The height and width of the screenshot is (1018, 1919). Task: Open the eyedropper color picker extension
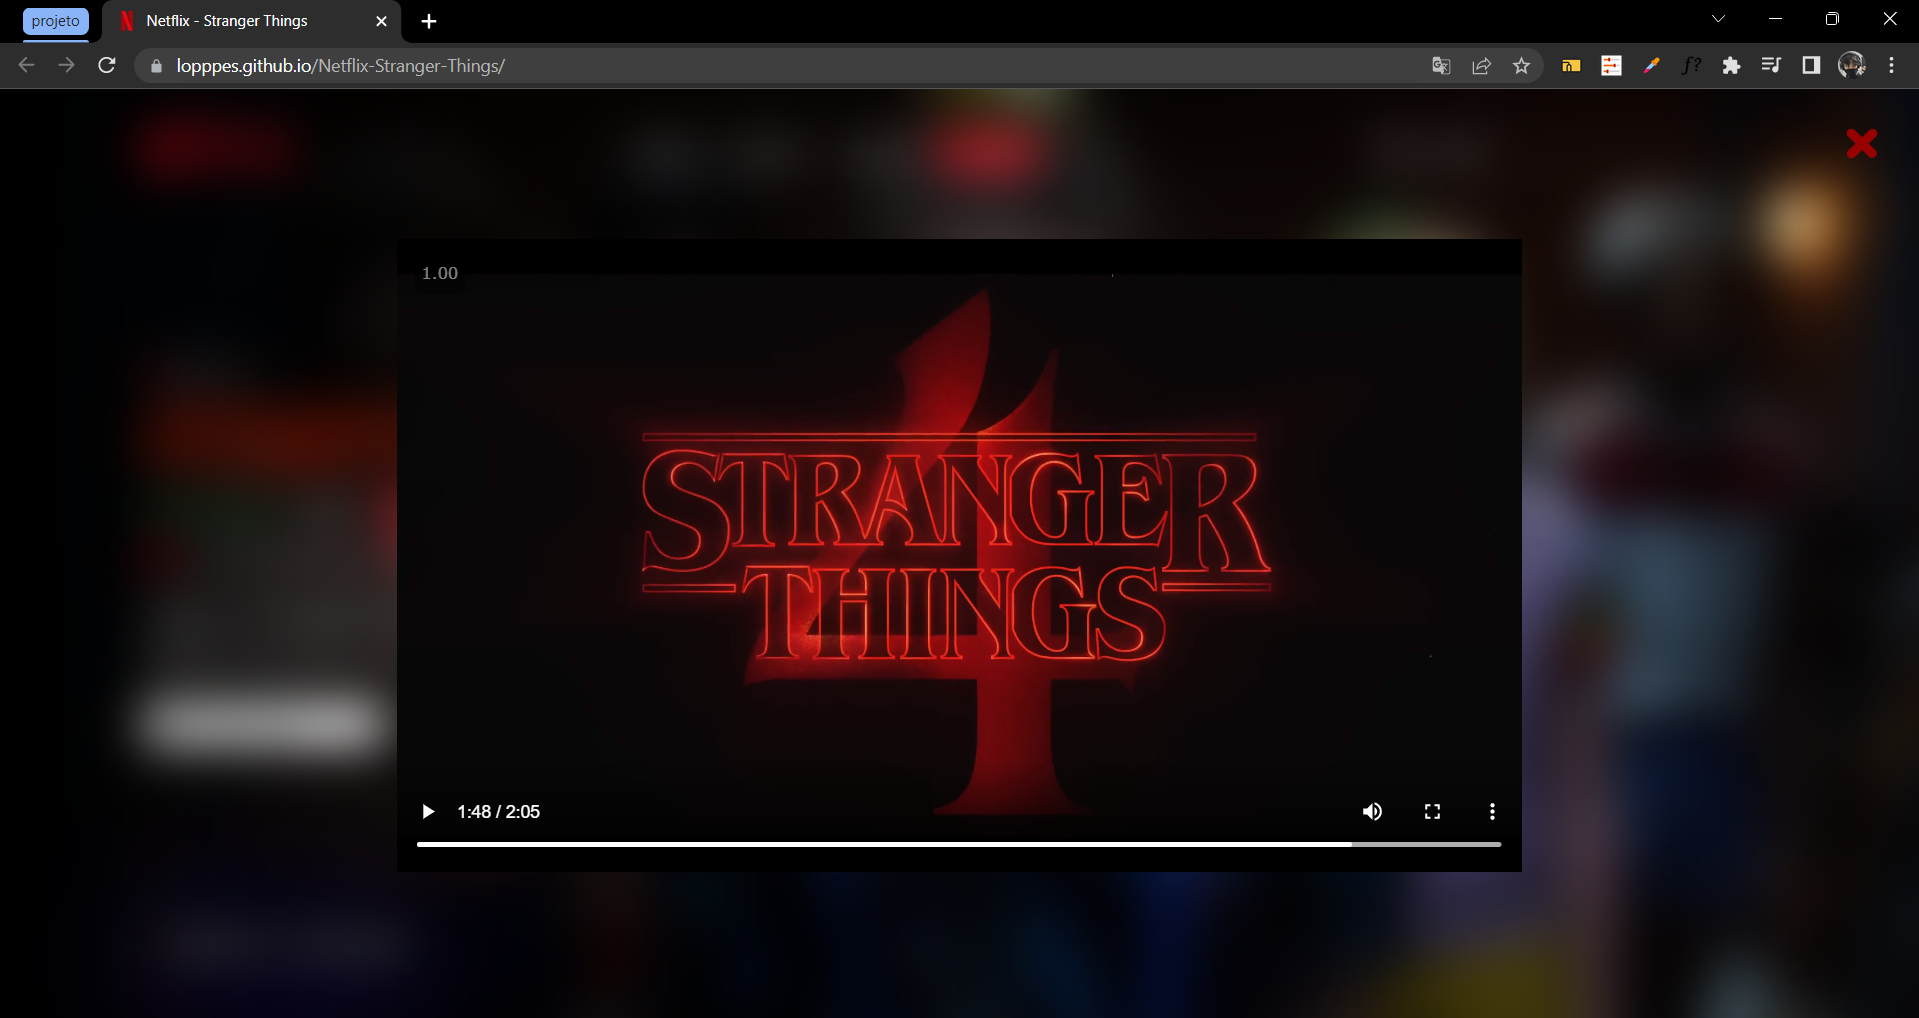click(x=1652, y=65)
